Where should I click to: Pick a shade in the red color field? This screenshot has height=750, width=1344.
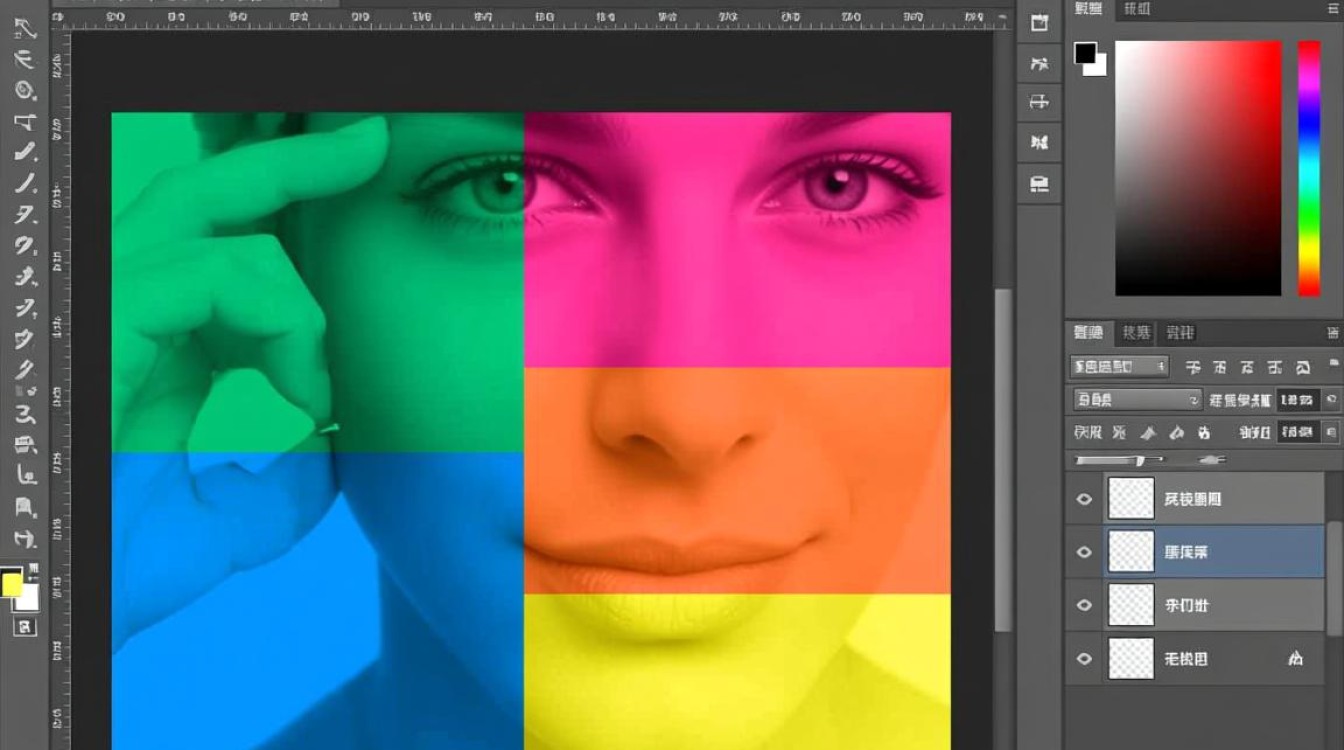tap(1198, 168)
